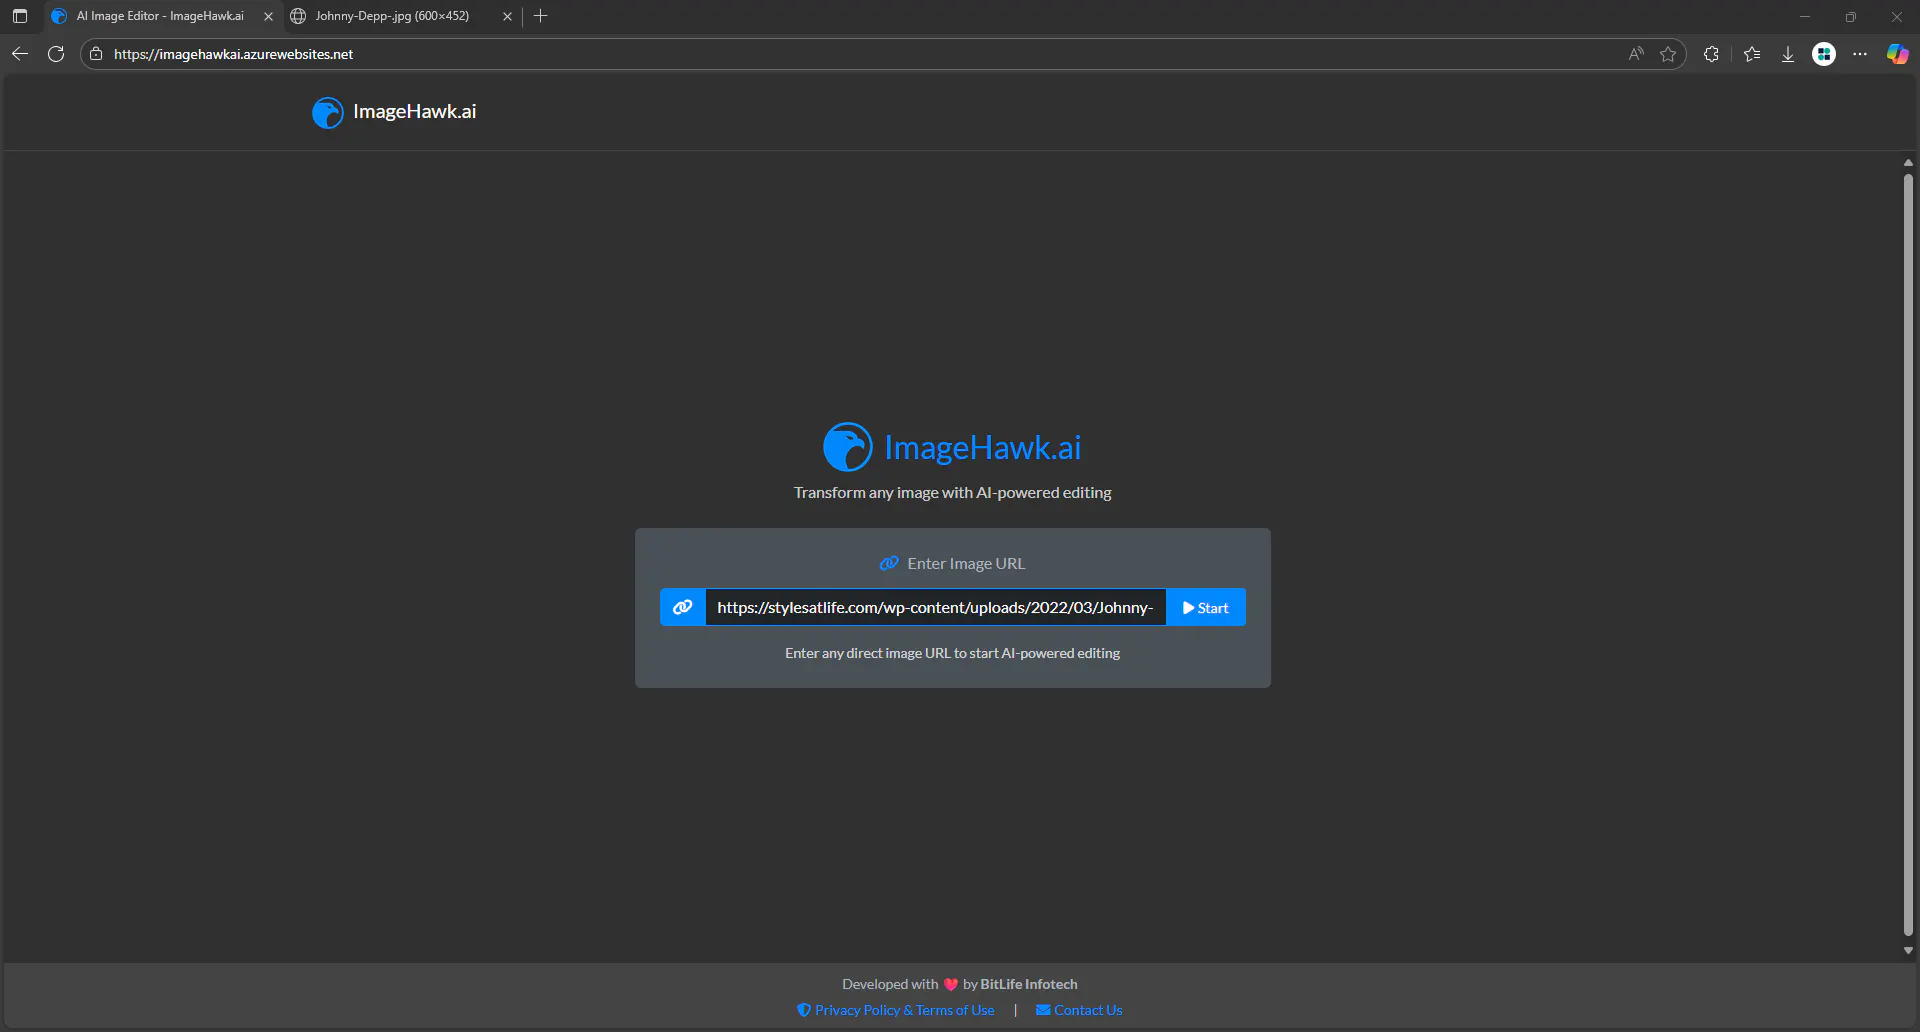Screen dimensions: 1920x1032
Task: Open the Copilot sidebar
Action: coord(1897,54)
